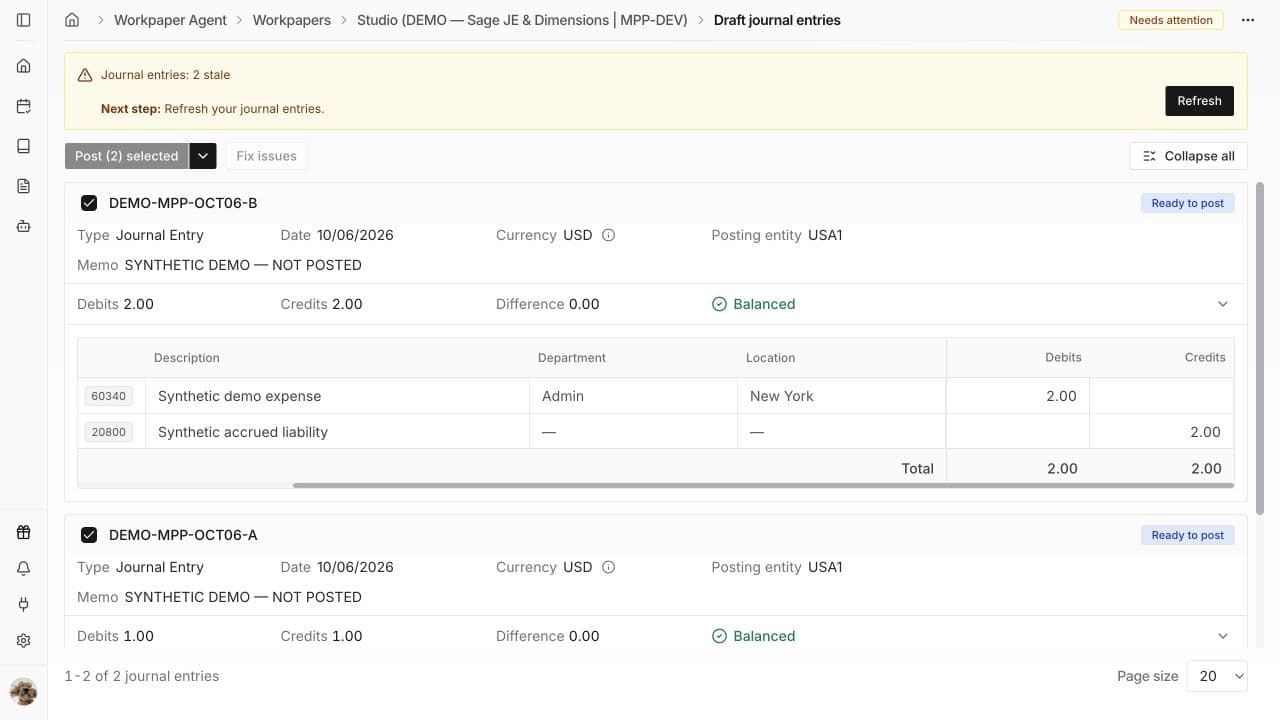
Task: Uncheck the DEMO-MPP-OCT06-B journal entry checkbox
Action: [89, 203]
